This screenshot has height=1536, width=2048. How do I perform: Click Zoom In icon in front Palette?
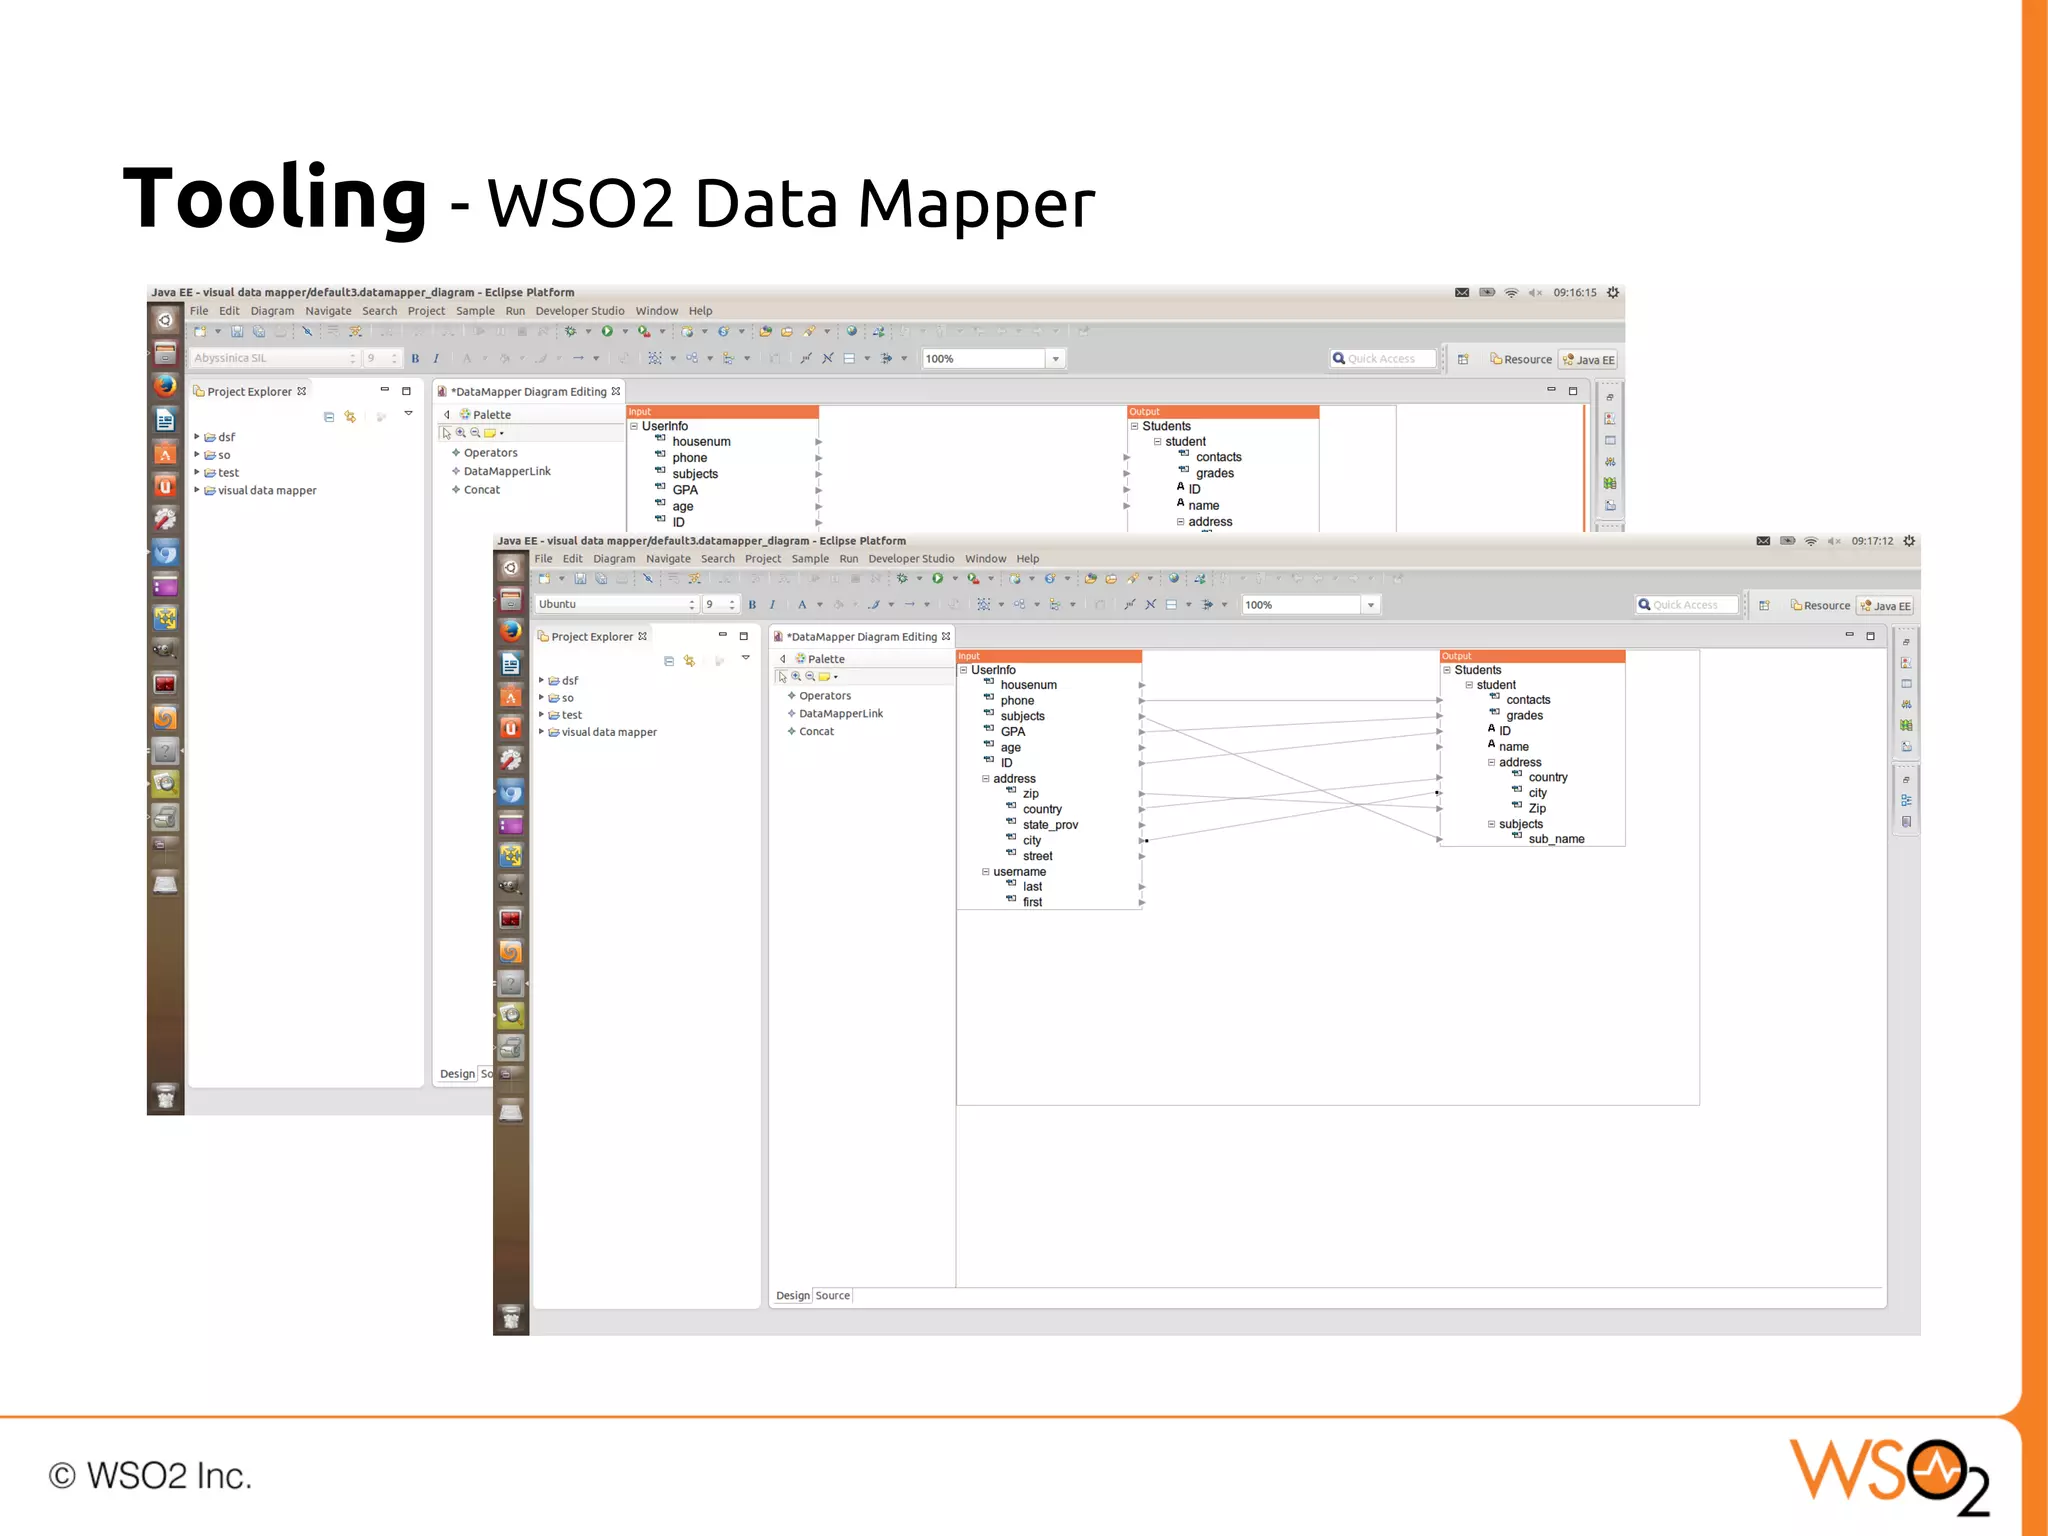pyautogui.click(x=796, y=676)
